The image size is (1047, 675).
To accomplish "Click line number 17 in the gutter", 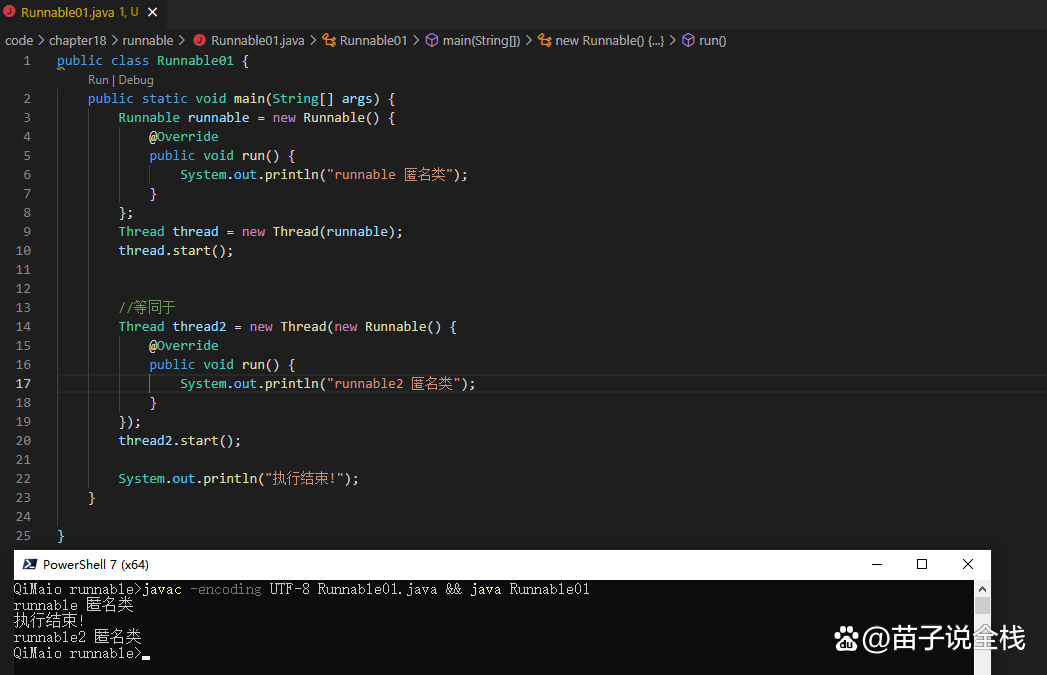I will coord(23,383).
